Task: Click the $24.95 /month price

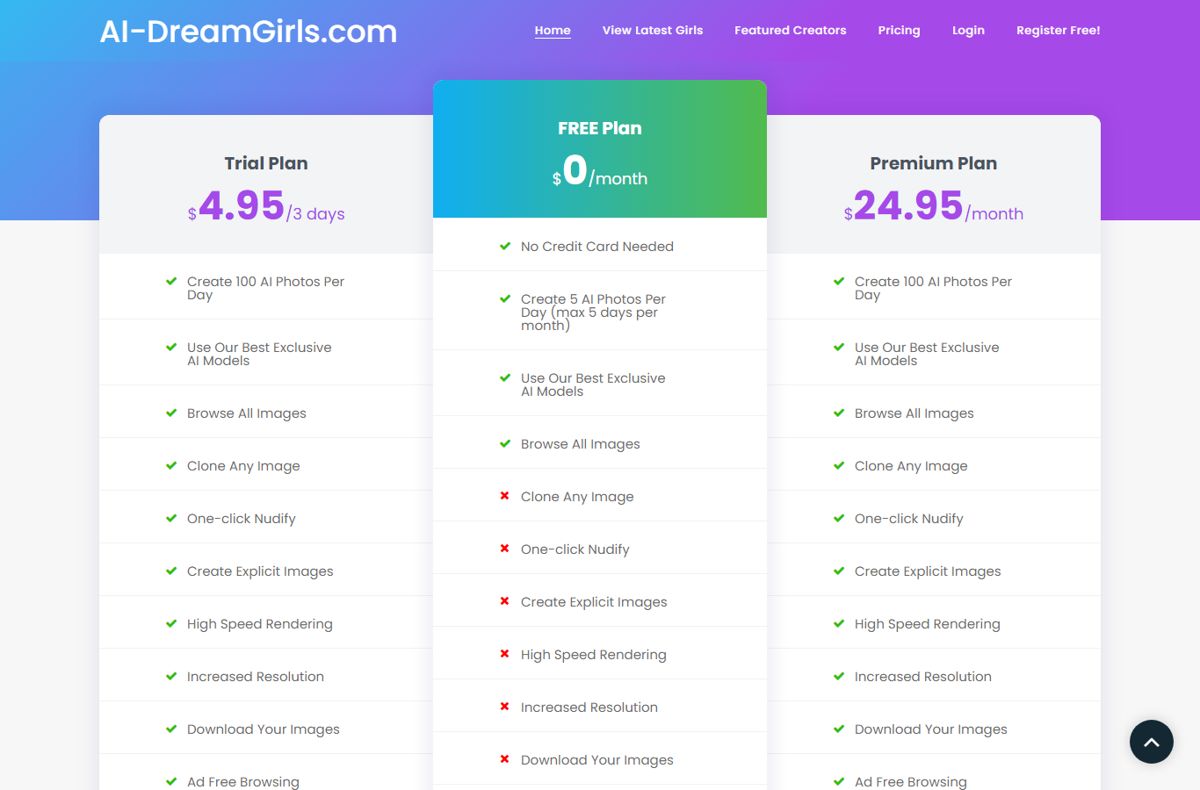Action: click(934, 207)
